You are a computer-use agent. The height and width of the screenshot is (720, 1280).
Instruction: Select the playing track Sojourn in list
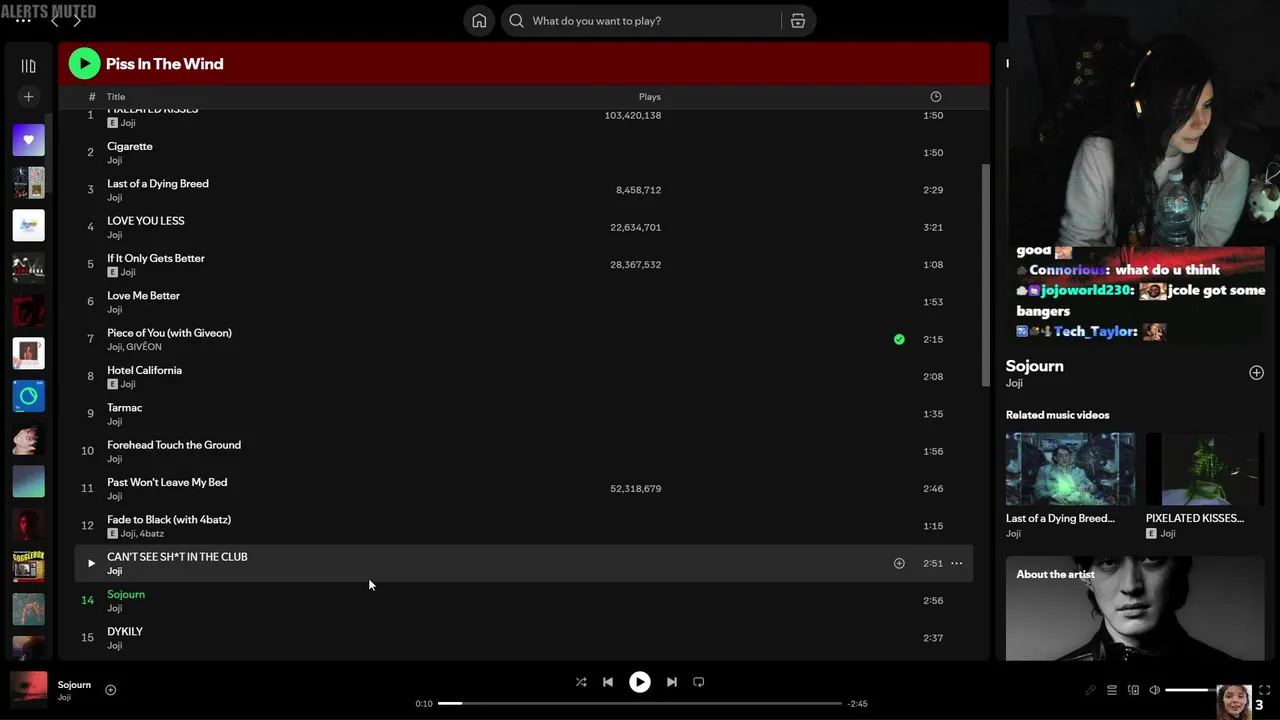coord(126,594)
